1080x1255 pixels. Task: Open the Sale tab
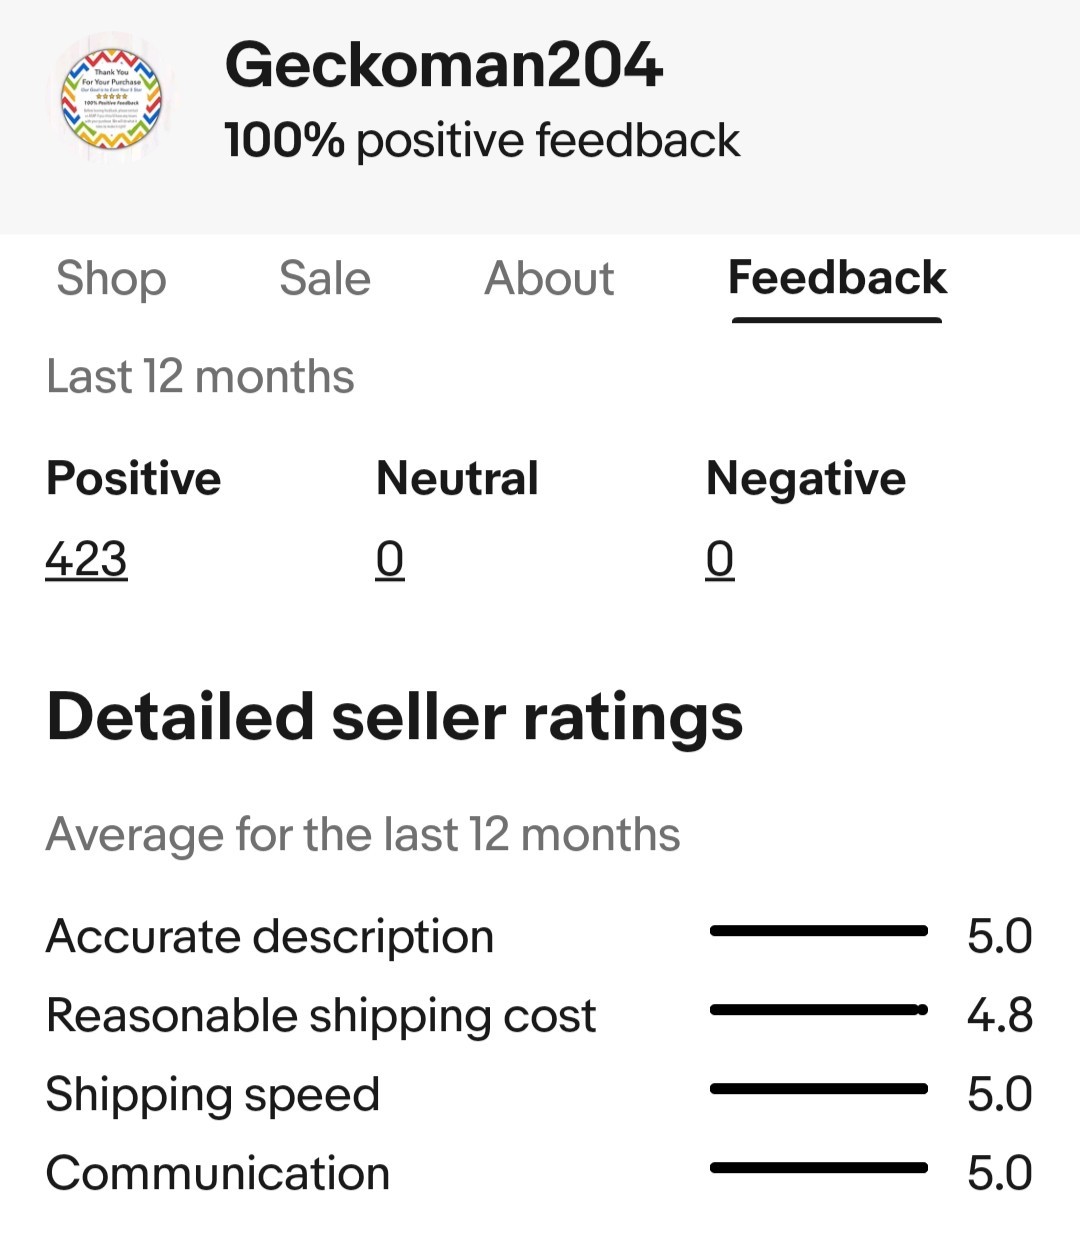[x=325, y=278]
